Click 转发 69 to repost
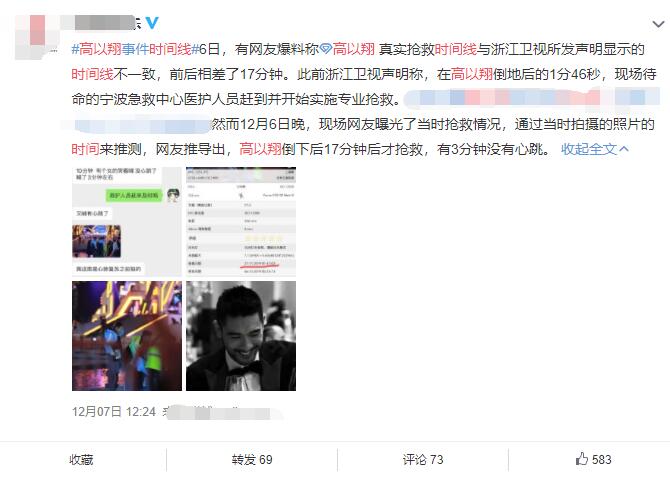 pyautogui.click(x=252, y=460)
